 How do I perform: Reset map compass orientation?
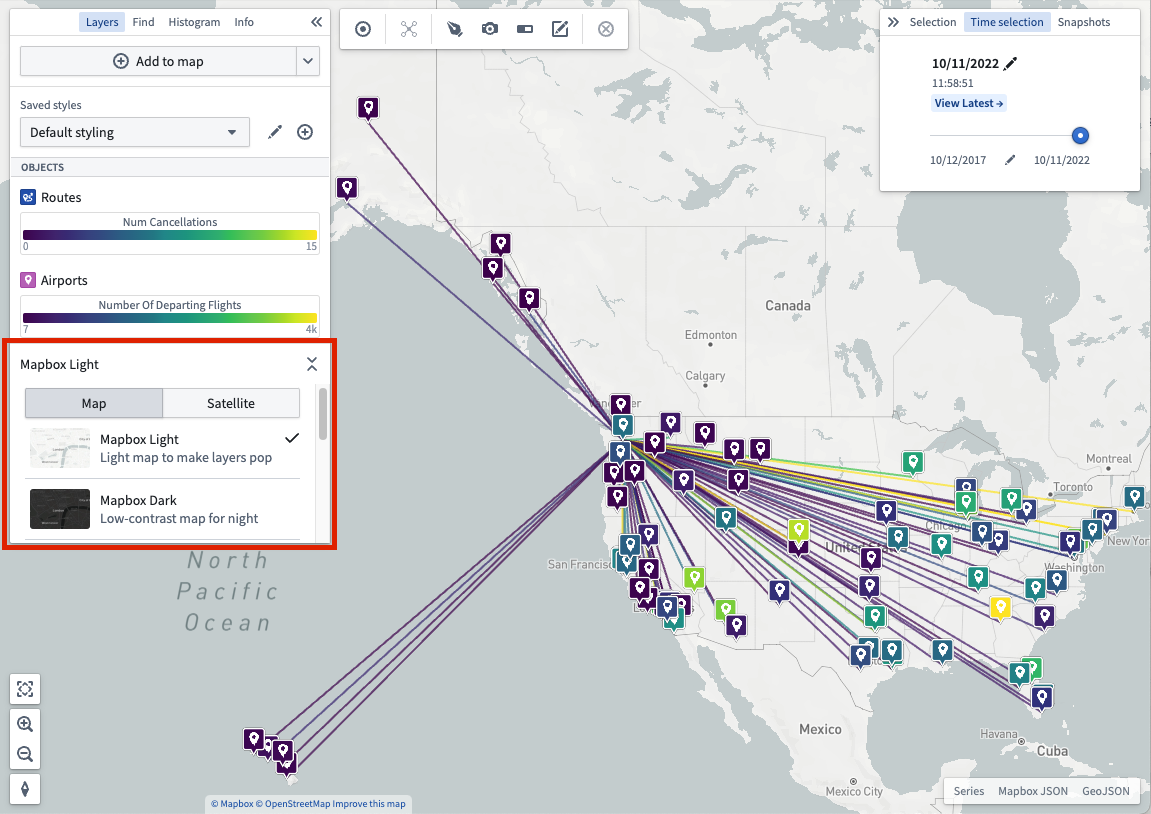pyautogui.click(x=25, y=789)
